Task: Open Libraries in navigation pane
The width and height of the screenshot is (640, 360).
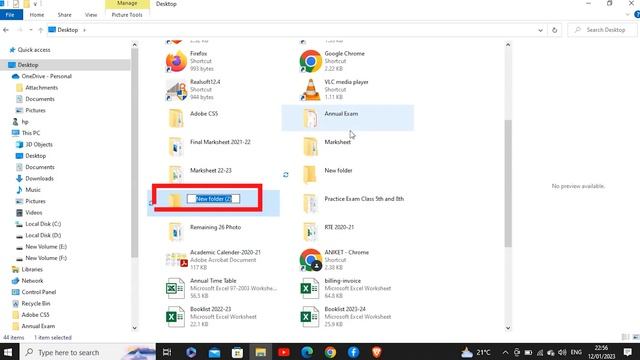Action: [x=32, y=269]
